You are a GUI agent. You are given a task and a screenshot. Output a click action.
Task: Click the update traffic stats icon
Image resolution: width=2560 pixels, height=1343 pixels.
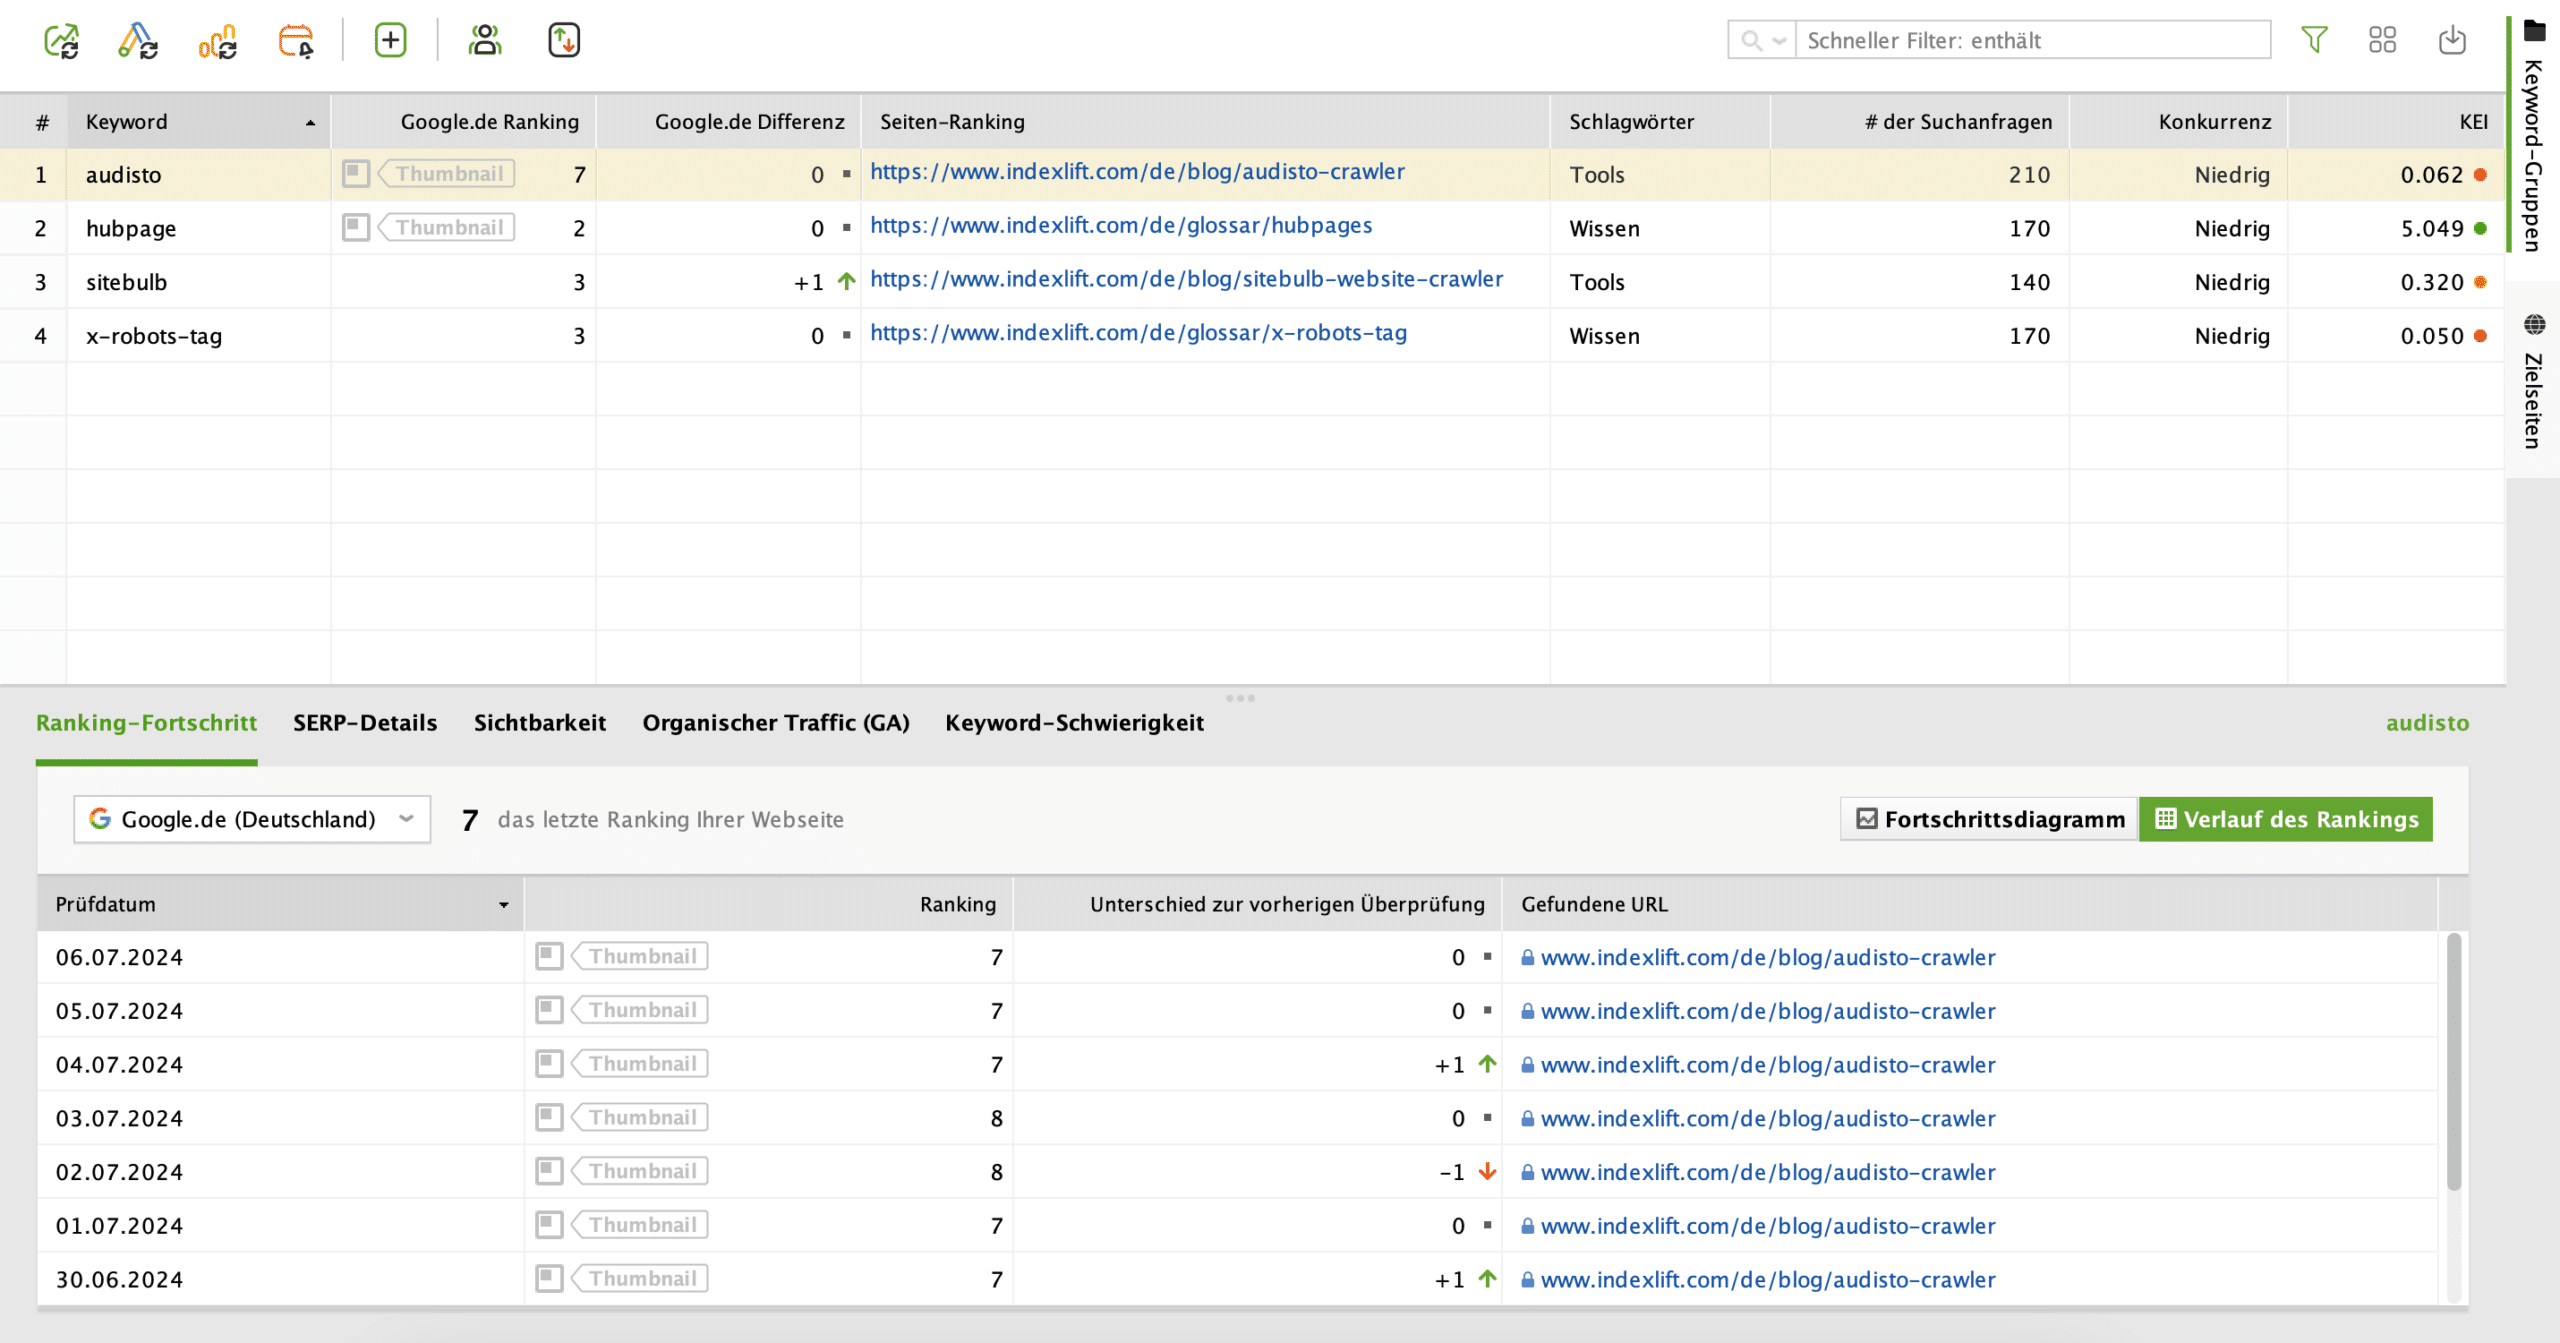click(218, 41)
